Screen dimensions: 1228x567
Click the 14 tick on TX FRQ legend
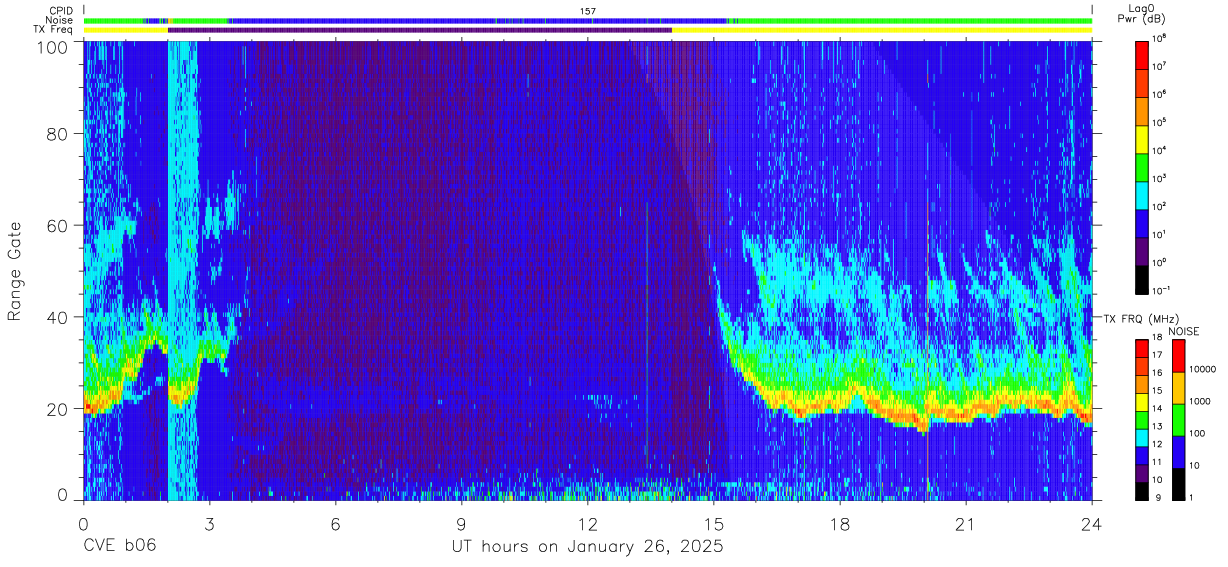tap(1157, 410)
